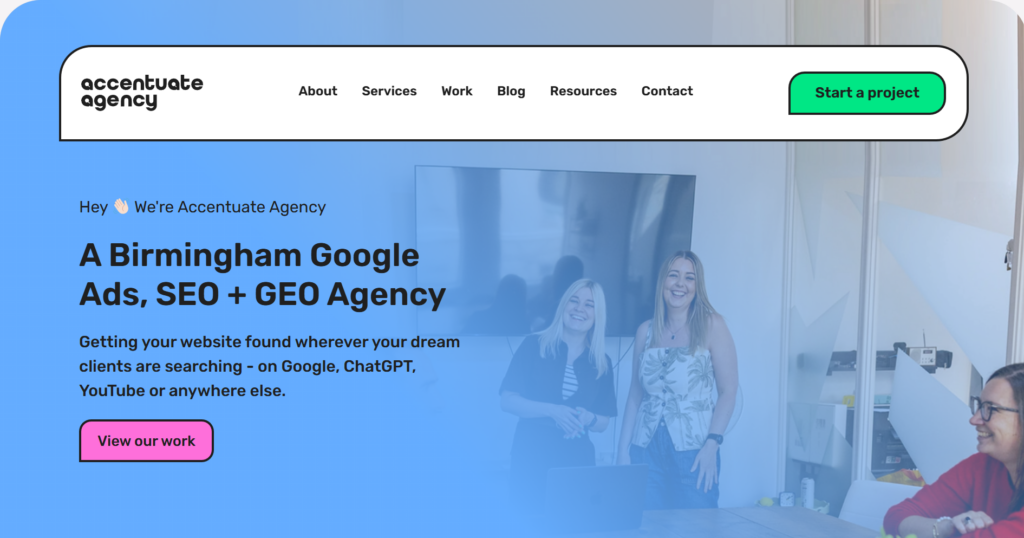Open the Blog link
The height and width of the screenshot is (538, 1024).
(511, 91)
